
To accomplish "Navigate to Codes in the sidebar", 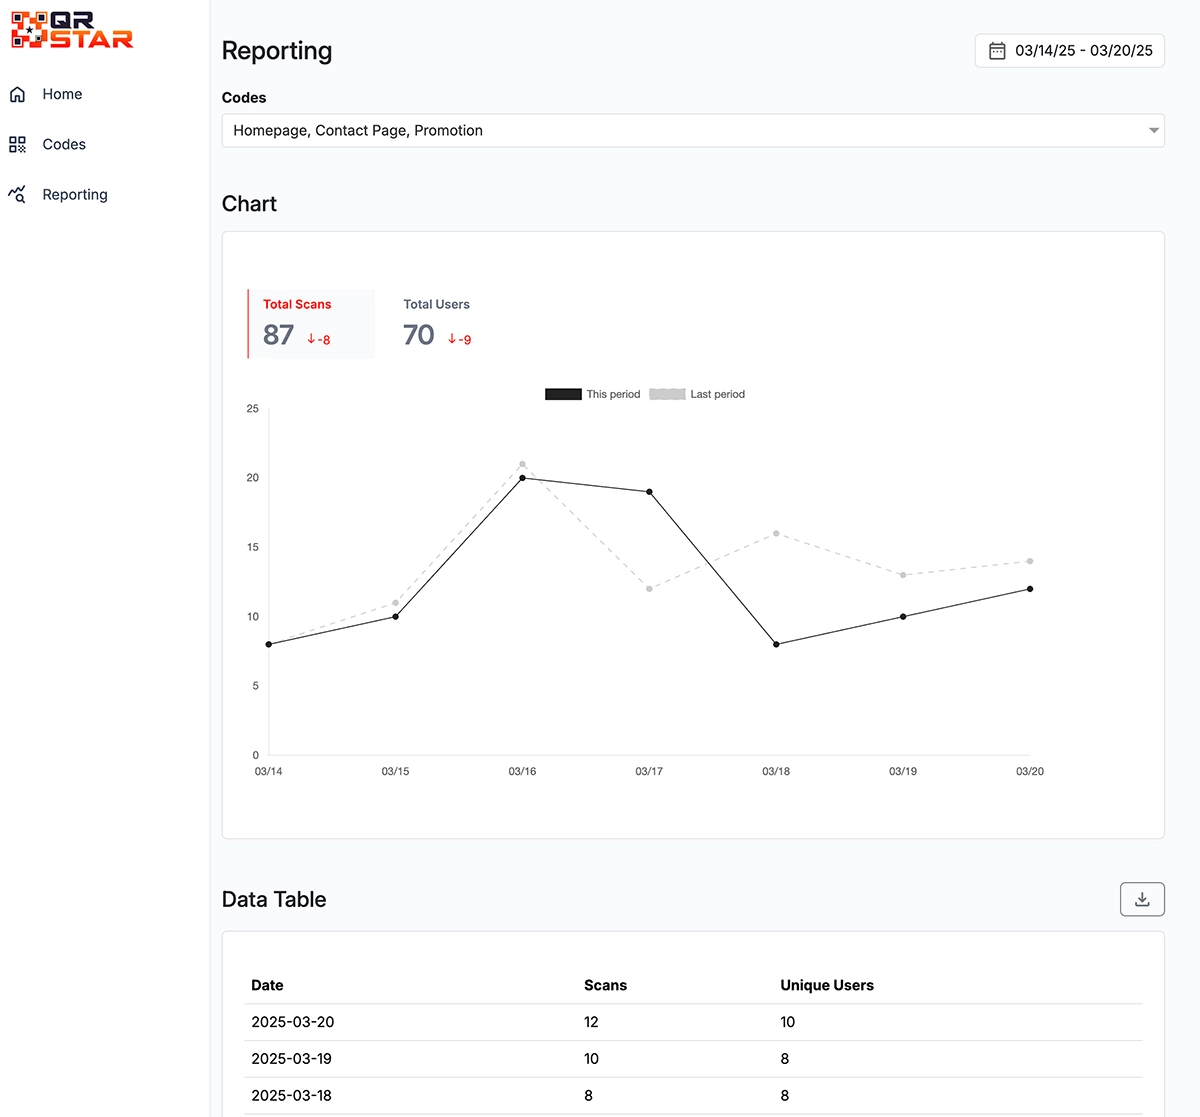I will click(63, 144).
